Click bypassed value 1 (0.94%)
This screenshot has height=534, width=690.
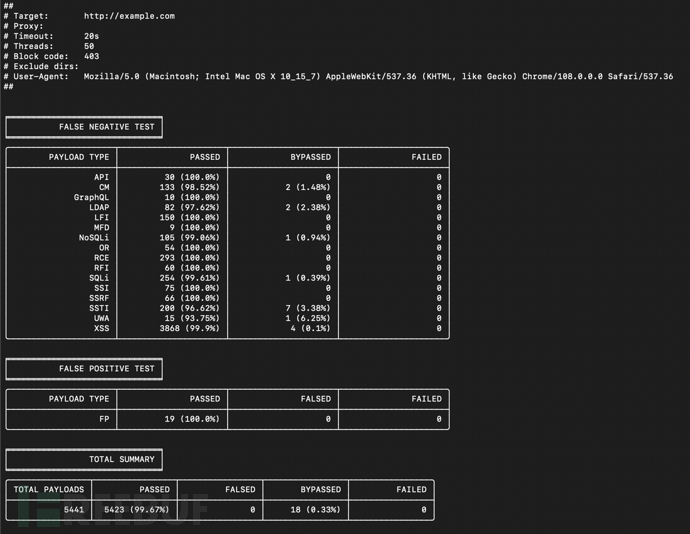308,238
